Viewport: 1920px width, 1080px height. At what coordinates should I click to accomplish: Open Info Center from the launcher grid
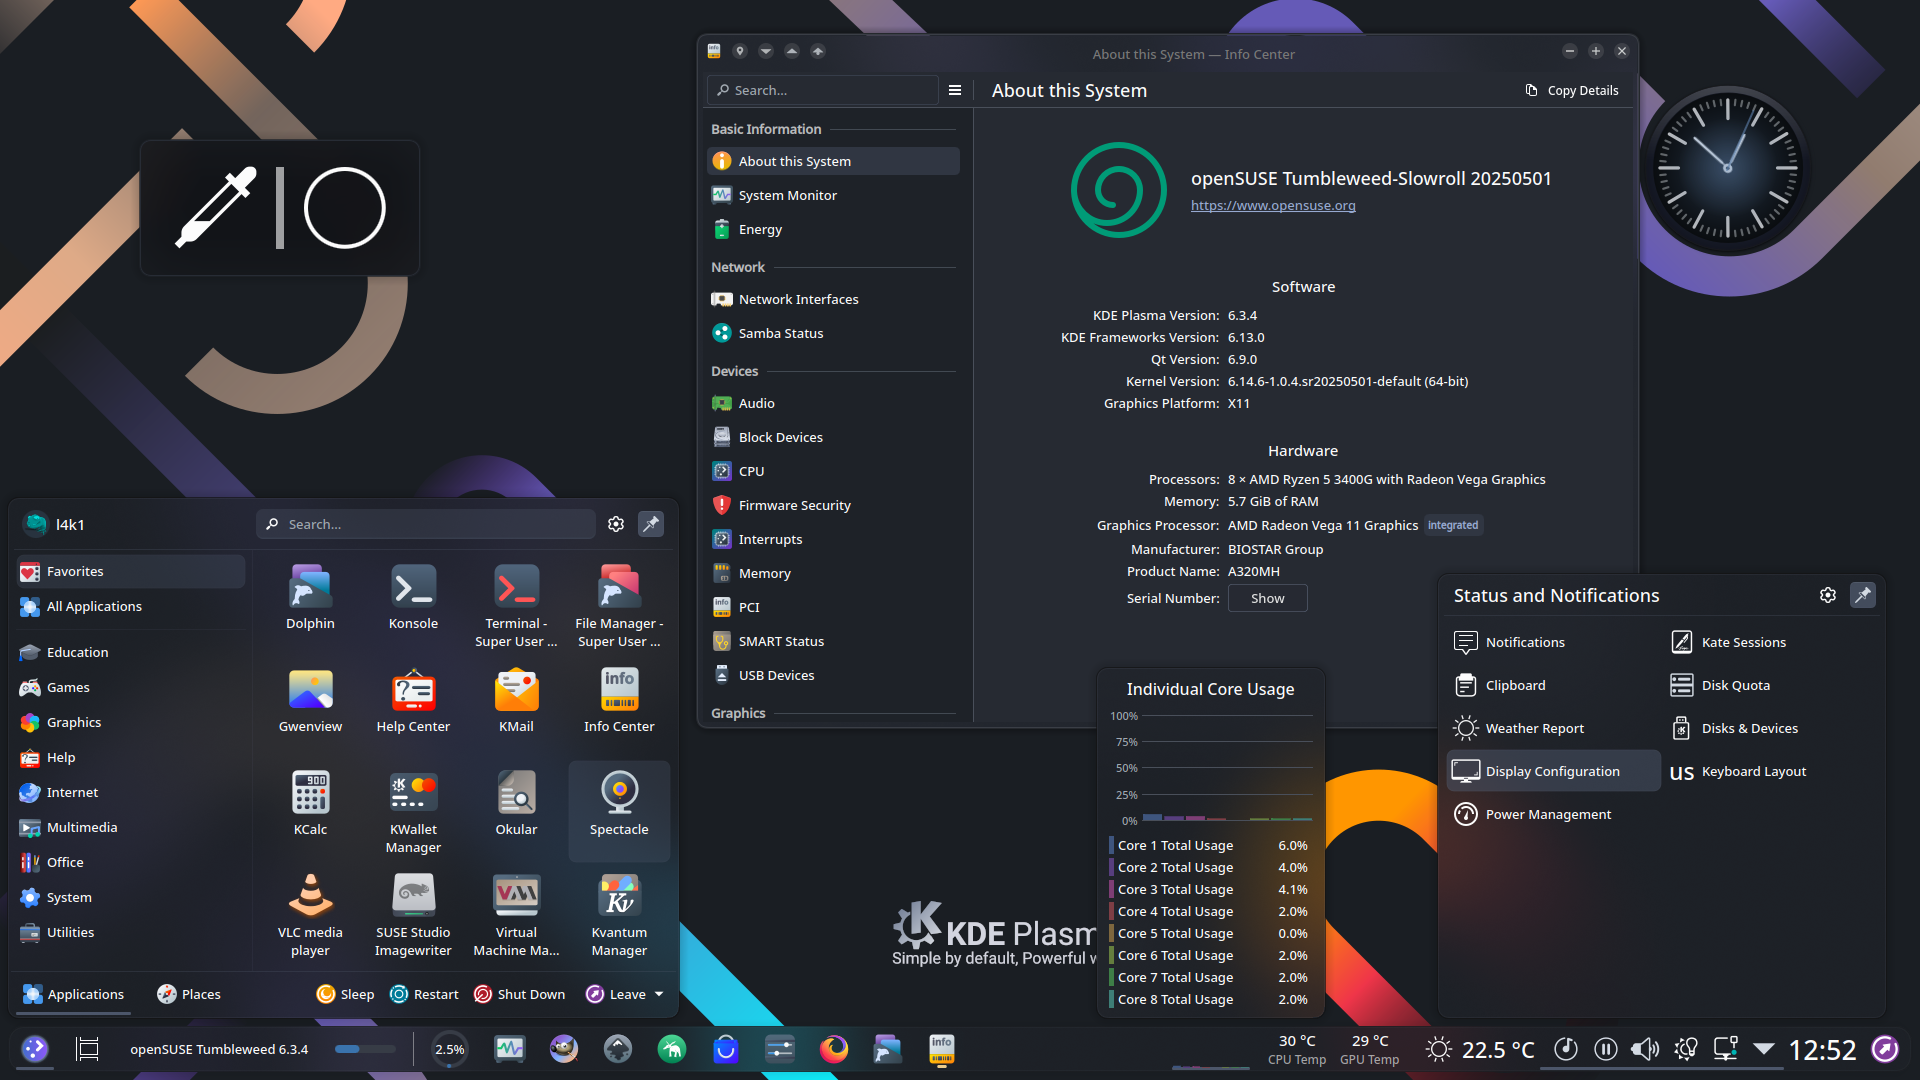coord(619,700)
